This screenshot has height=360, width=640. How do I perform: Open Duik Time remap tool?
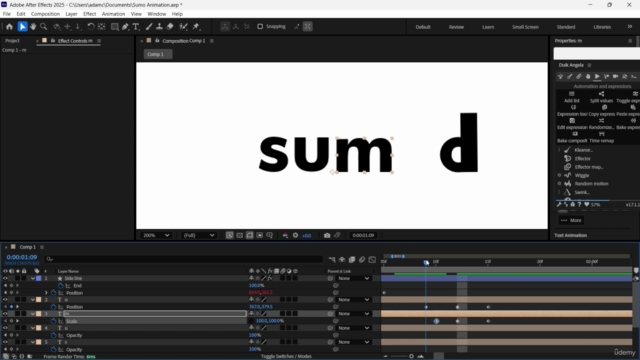click(601, 137)
